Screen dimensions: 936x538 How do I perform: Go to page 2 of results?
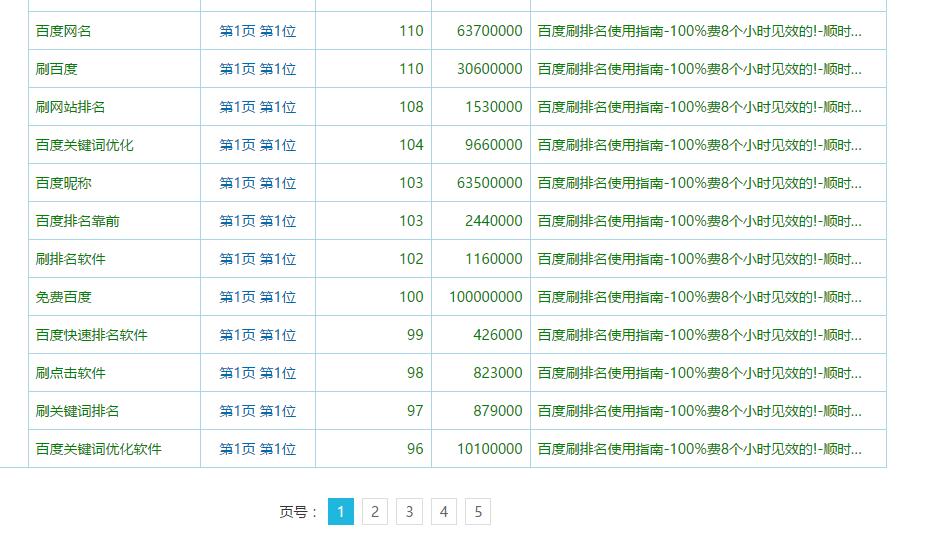click(374, 512)
